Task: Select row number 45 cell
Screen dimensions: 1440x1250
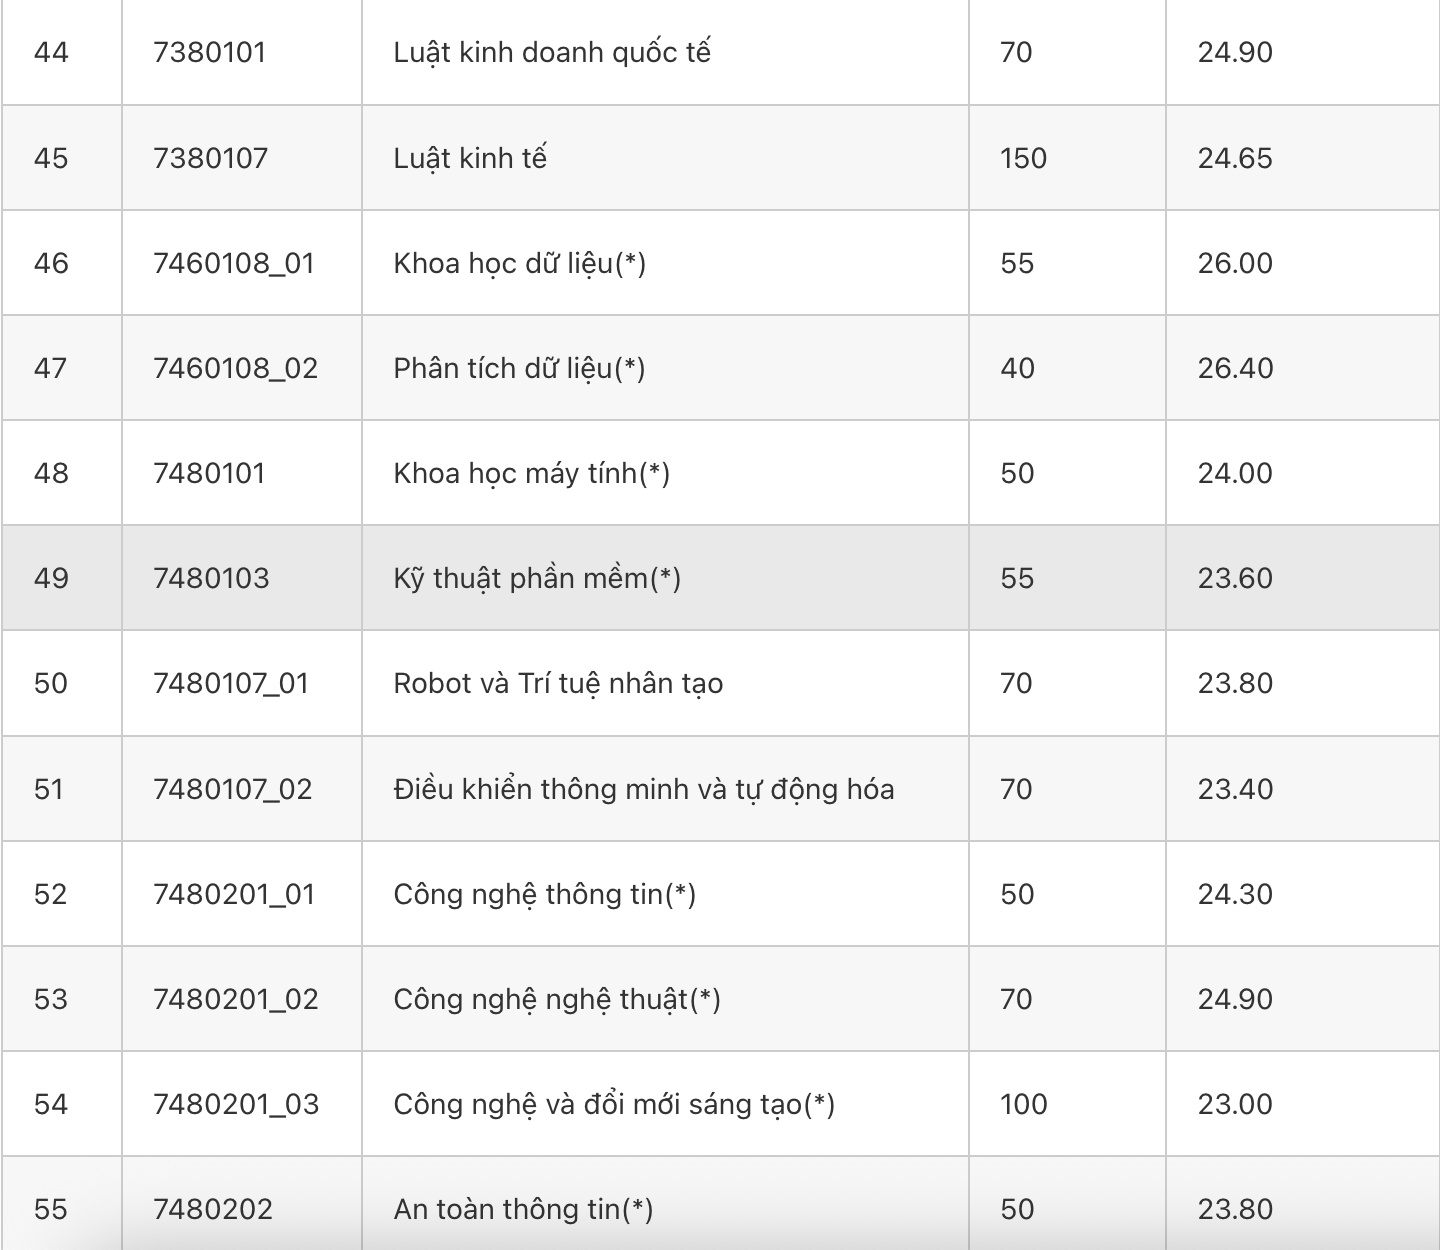Action: click(62, 158)
